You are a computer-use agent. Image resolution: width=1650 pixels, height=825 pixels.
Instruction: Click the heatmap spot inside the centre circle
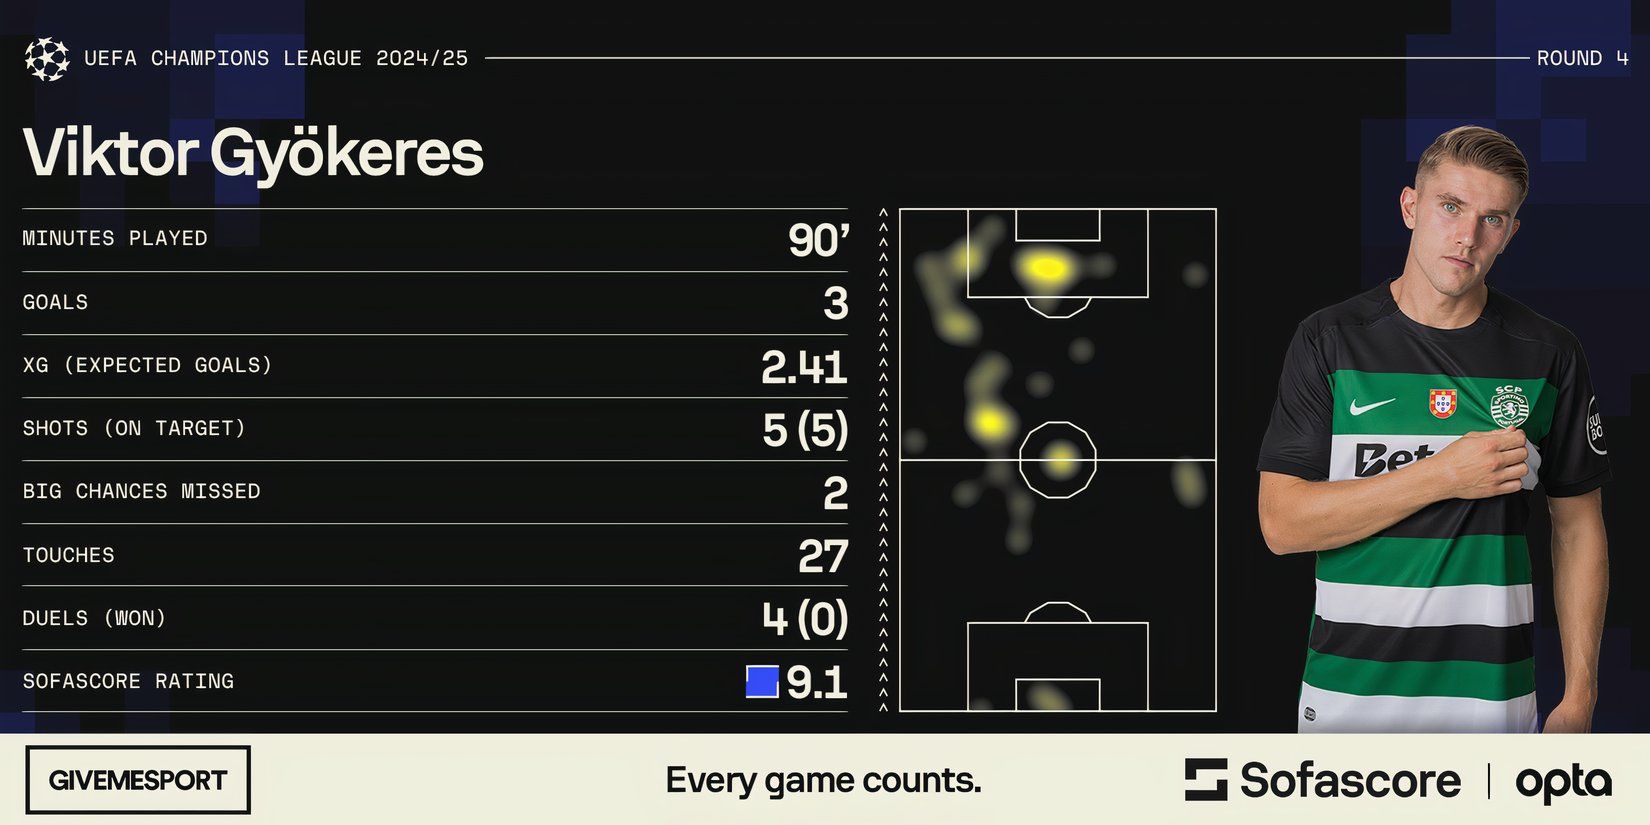coord(1060,460)
